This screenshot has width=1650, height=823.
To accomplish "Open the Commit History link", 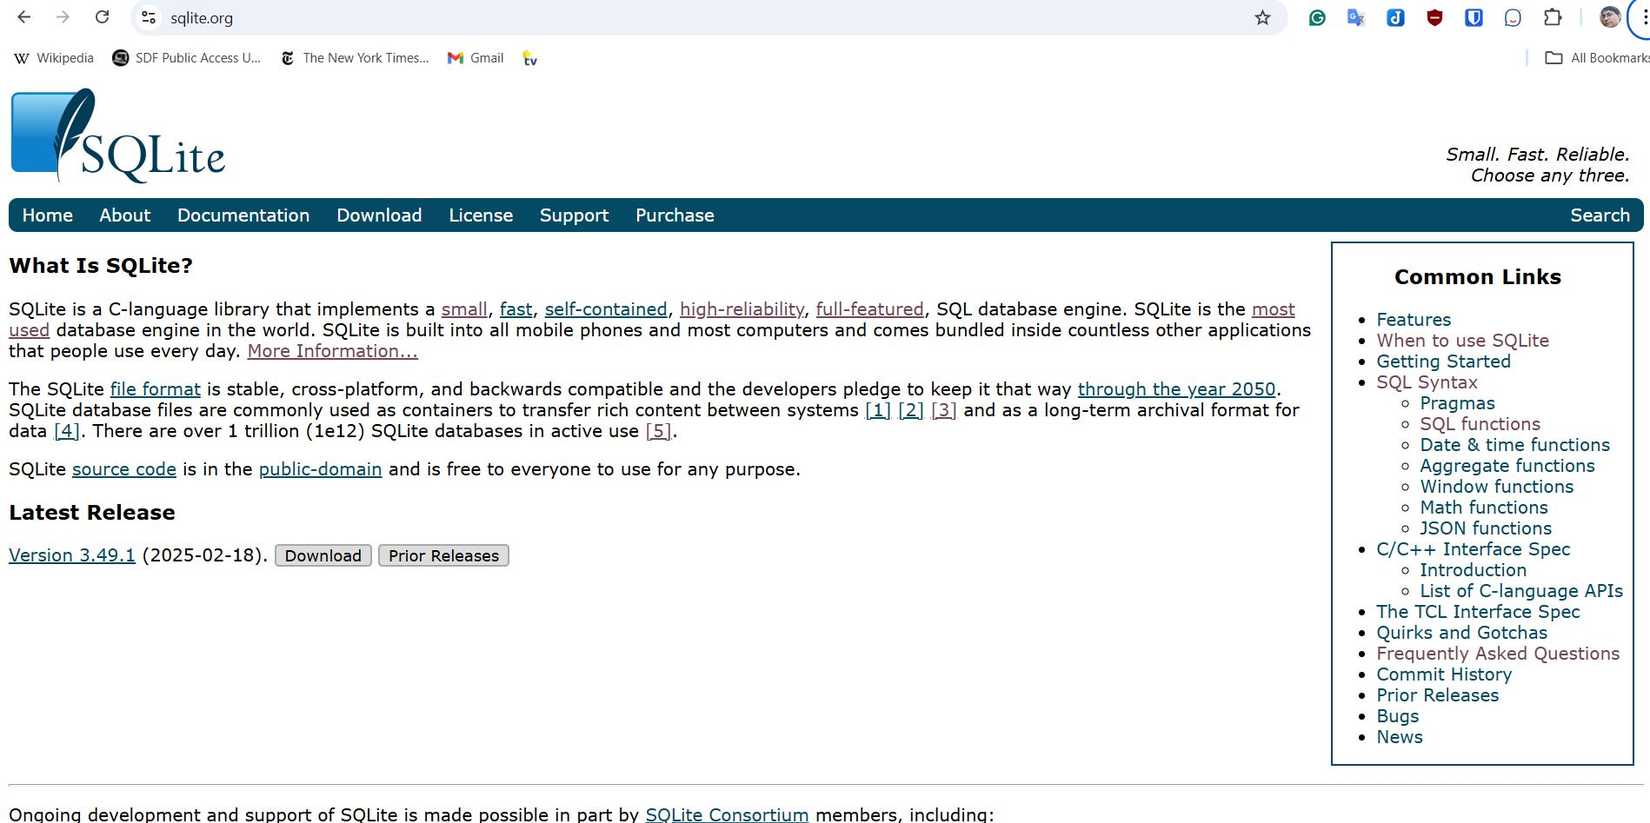I will pyautogui.click(x=1444, y=675).
